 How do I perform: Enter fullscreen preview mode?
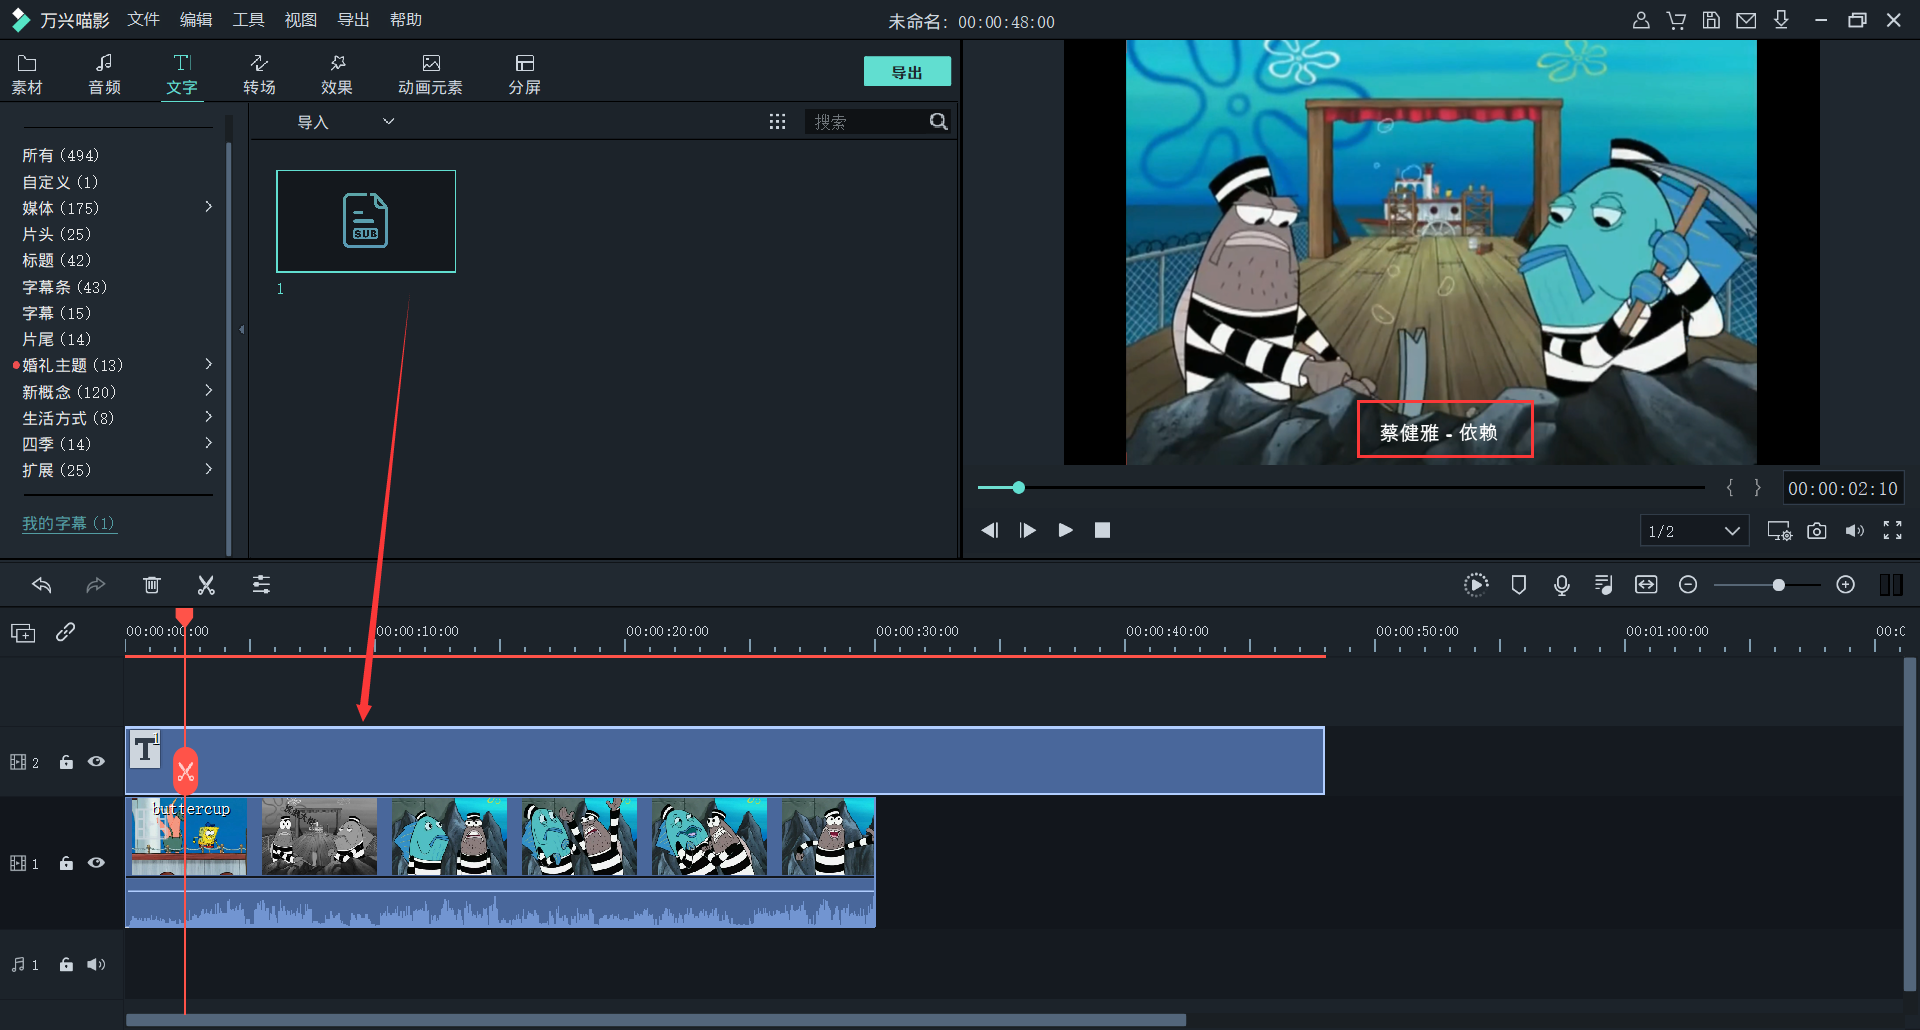pyautogui.click(x=1892, y=531)
